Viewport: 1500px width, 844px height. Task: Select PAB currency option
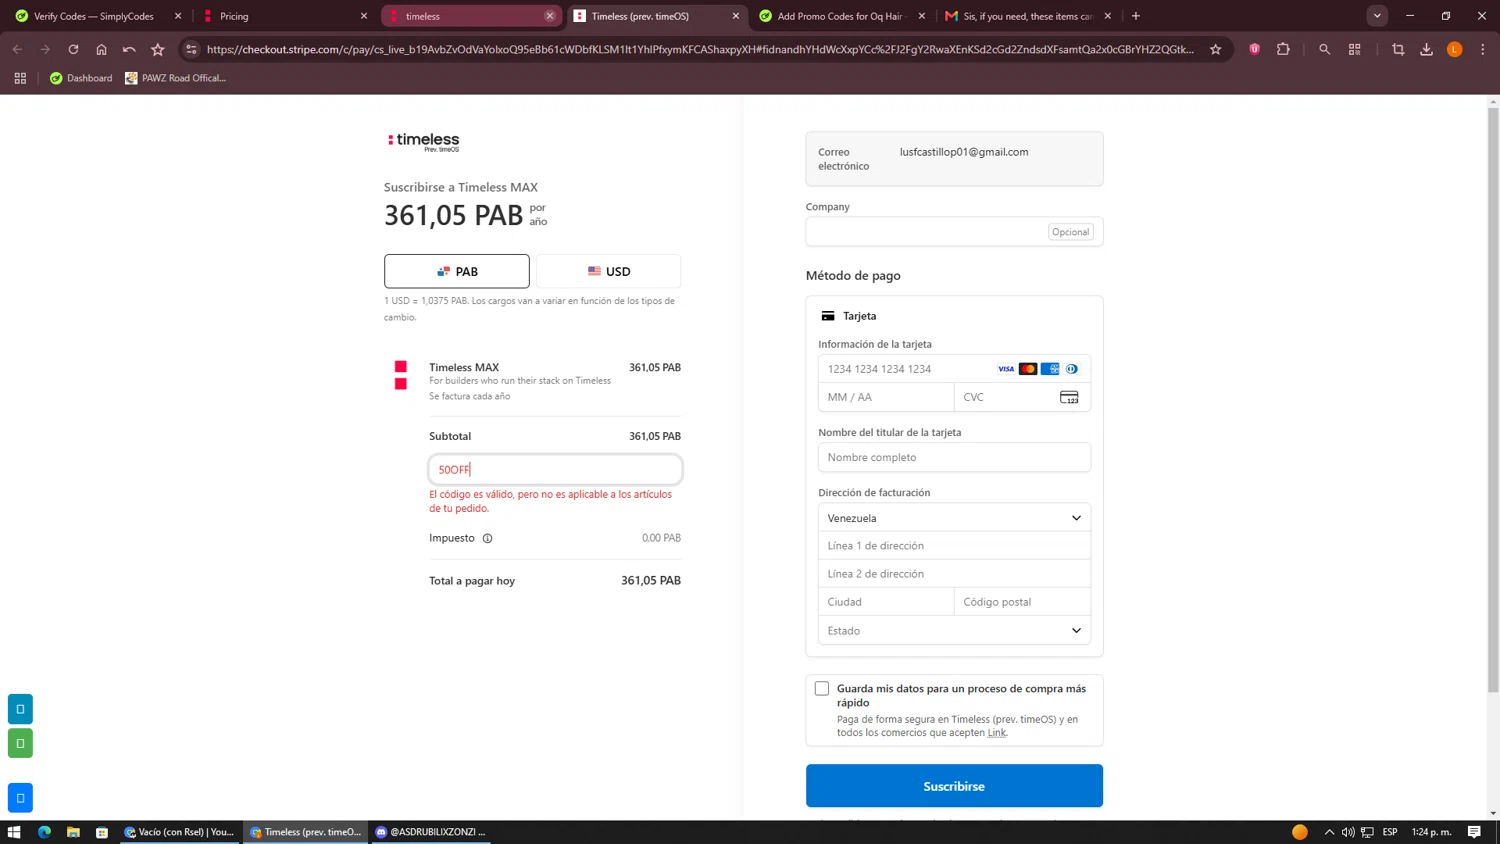pyautogui.click(x=457, y=271)
